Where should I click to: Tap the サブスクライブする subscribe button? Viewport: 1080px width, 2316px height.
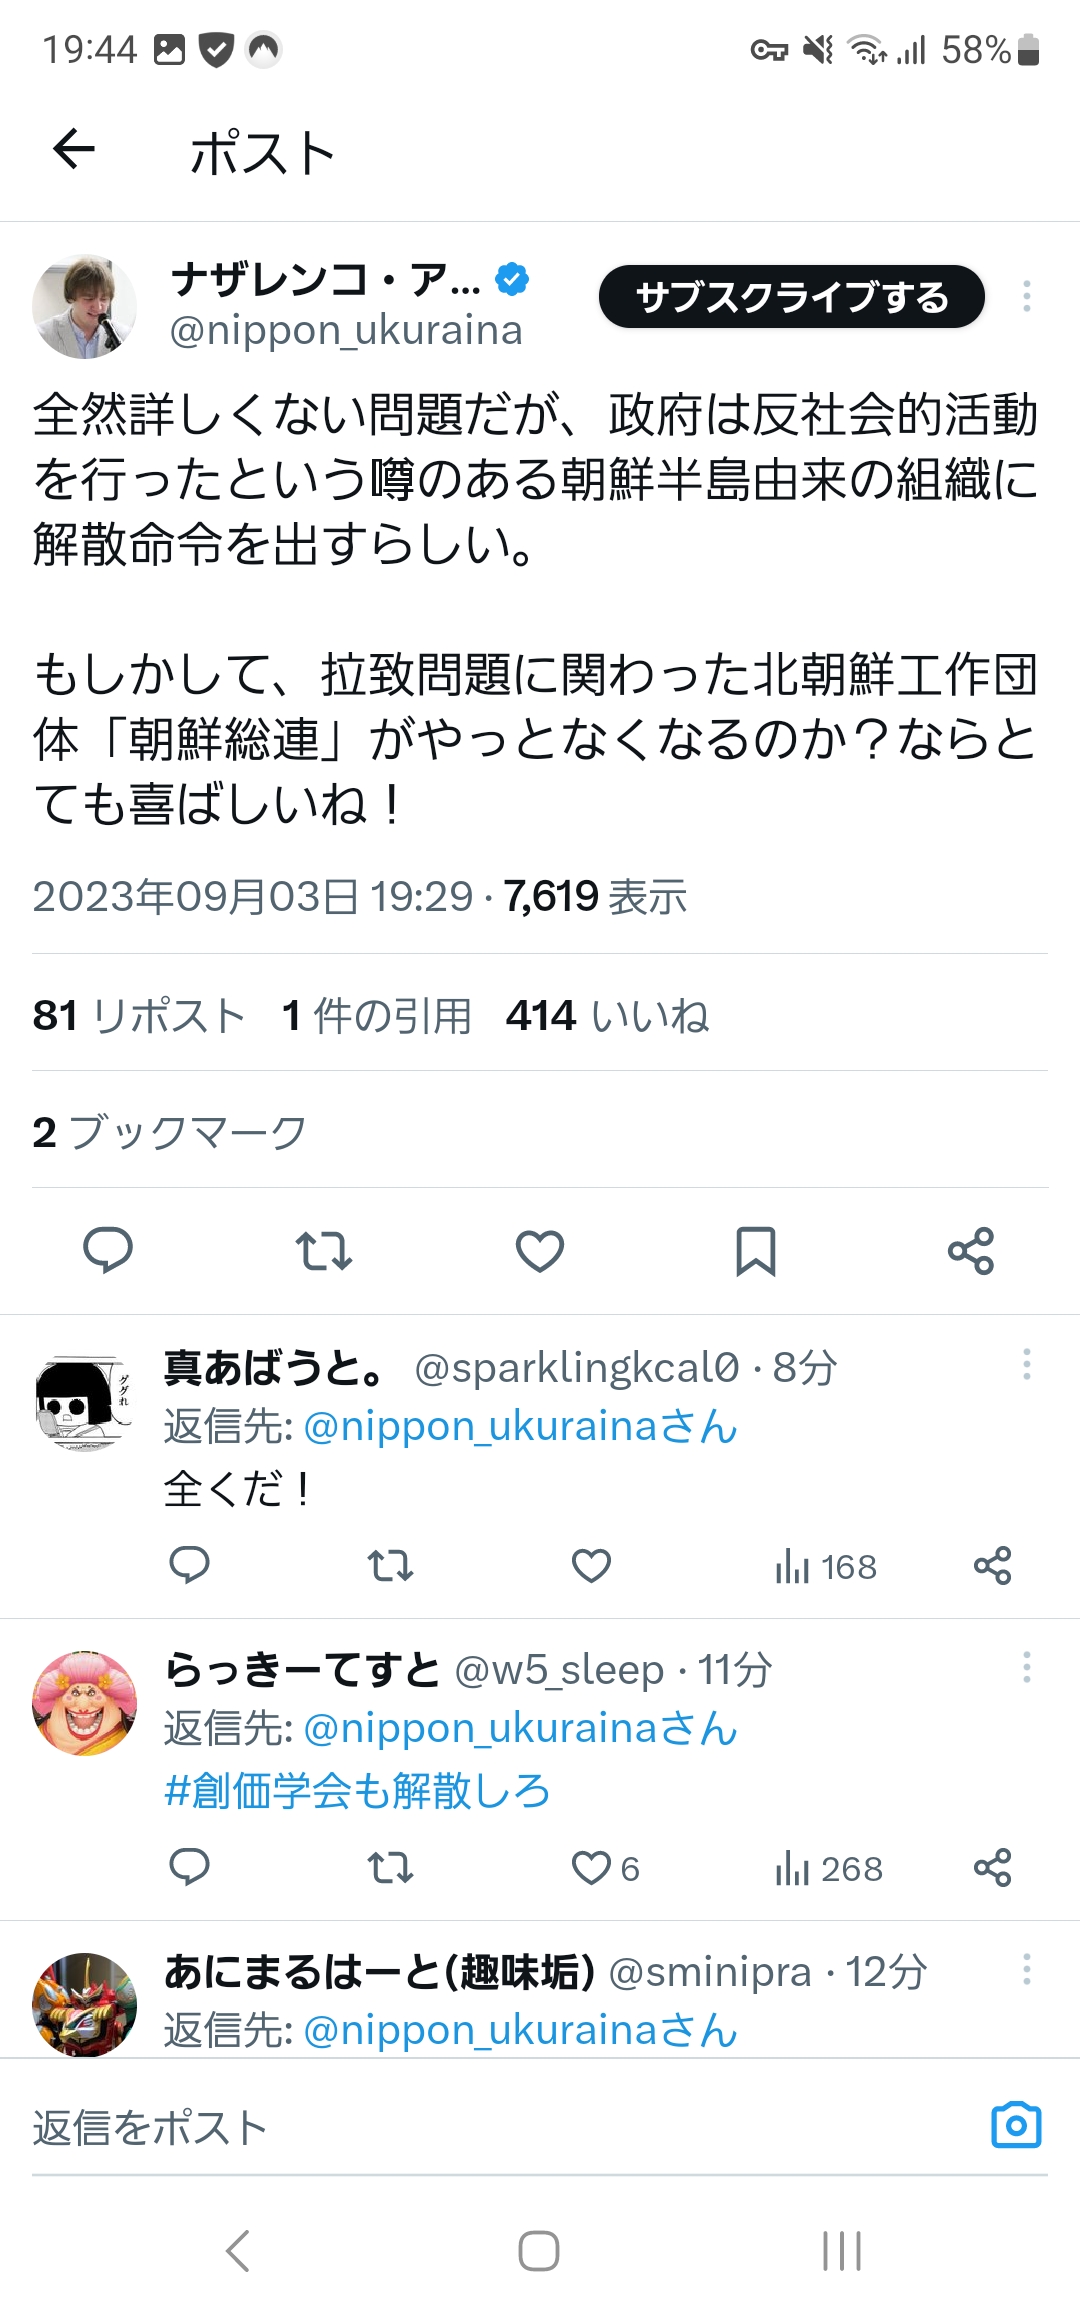point(791,297)
